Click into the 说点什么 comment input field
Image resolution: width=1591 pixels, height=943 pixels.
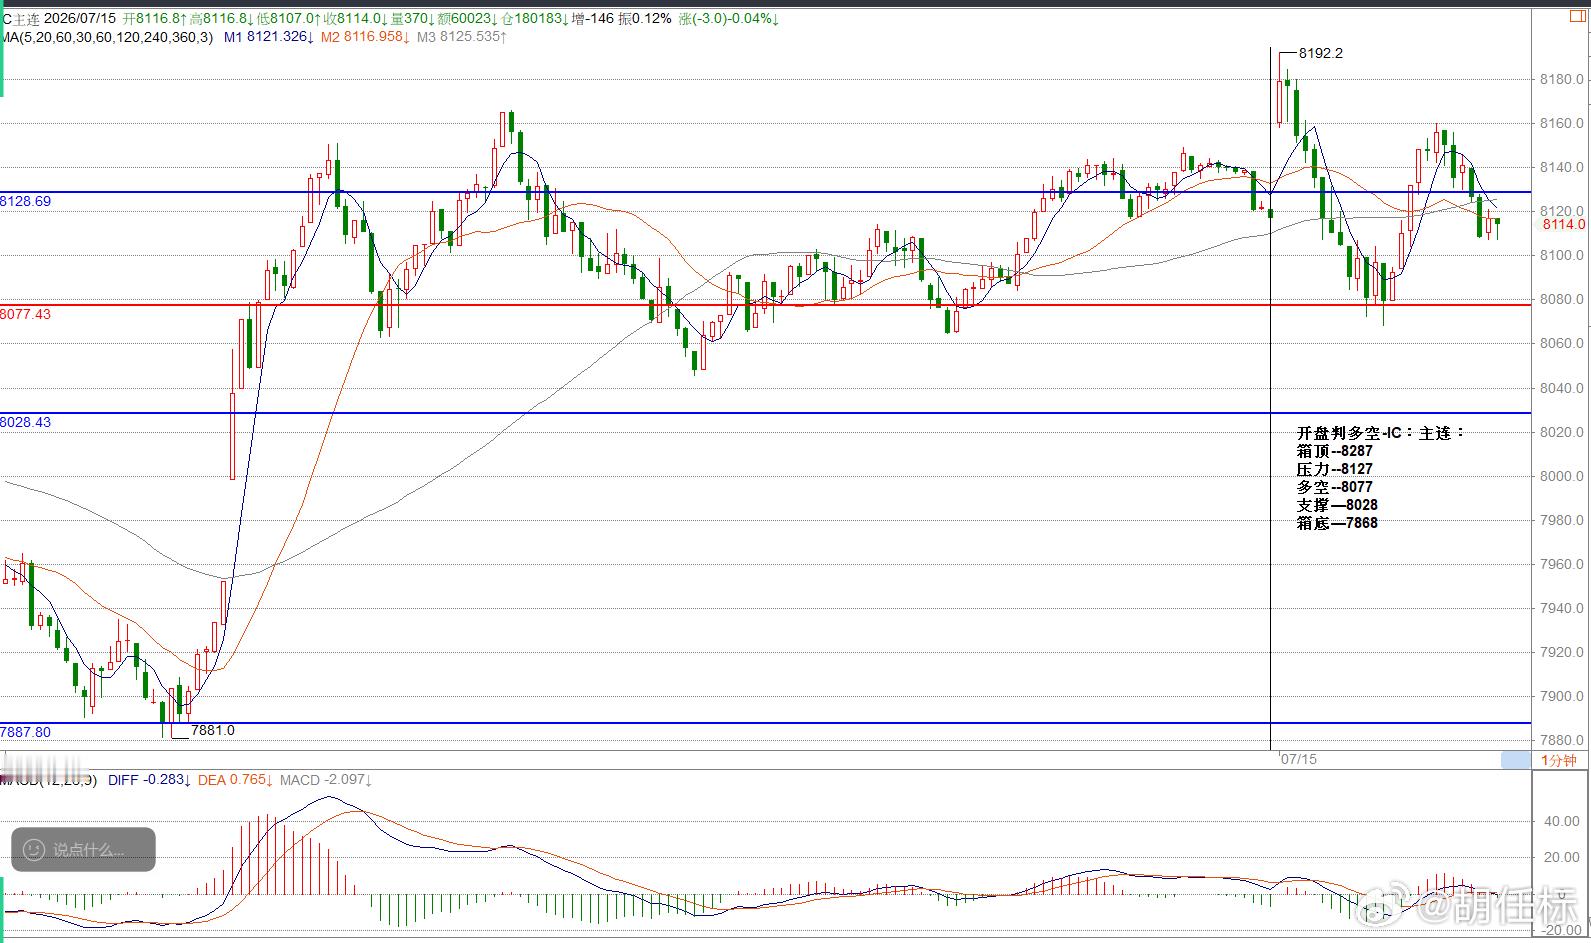[84, 850]
